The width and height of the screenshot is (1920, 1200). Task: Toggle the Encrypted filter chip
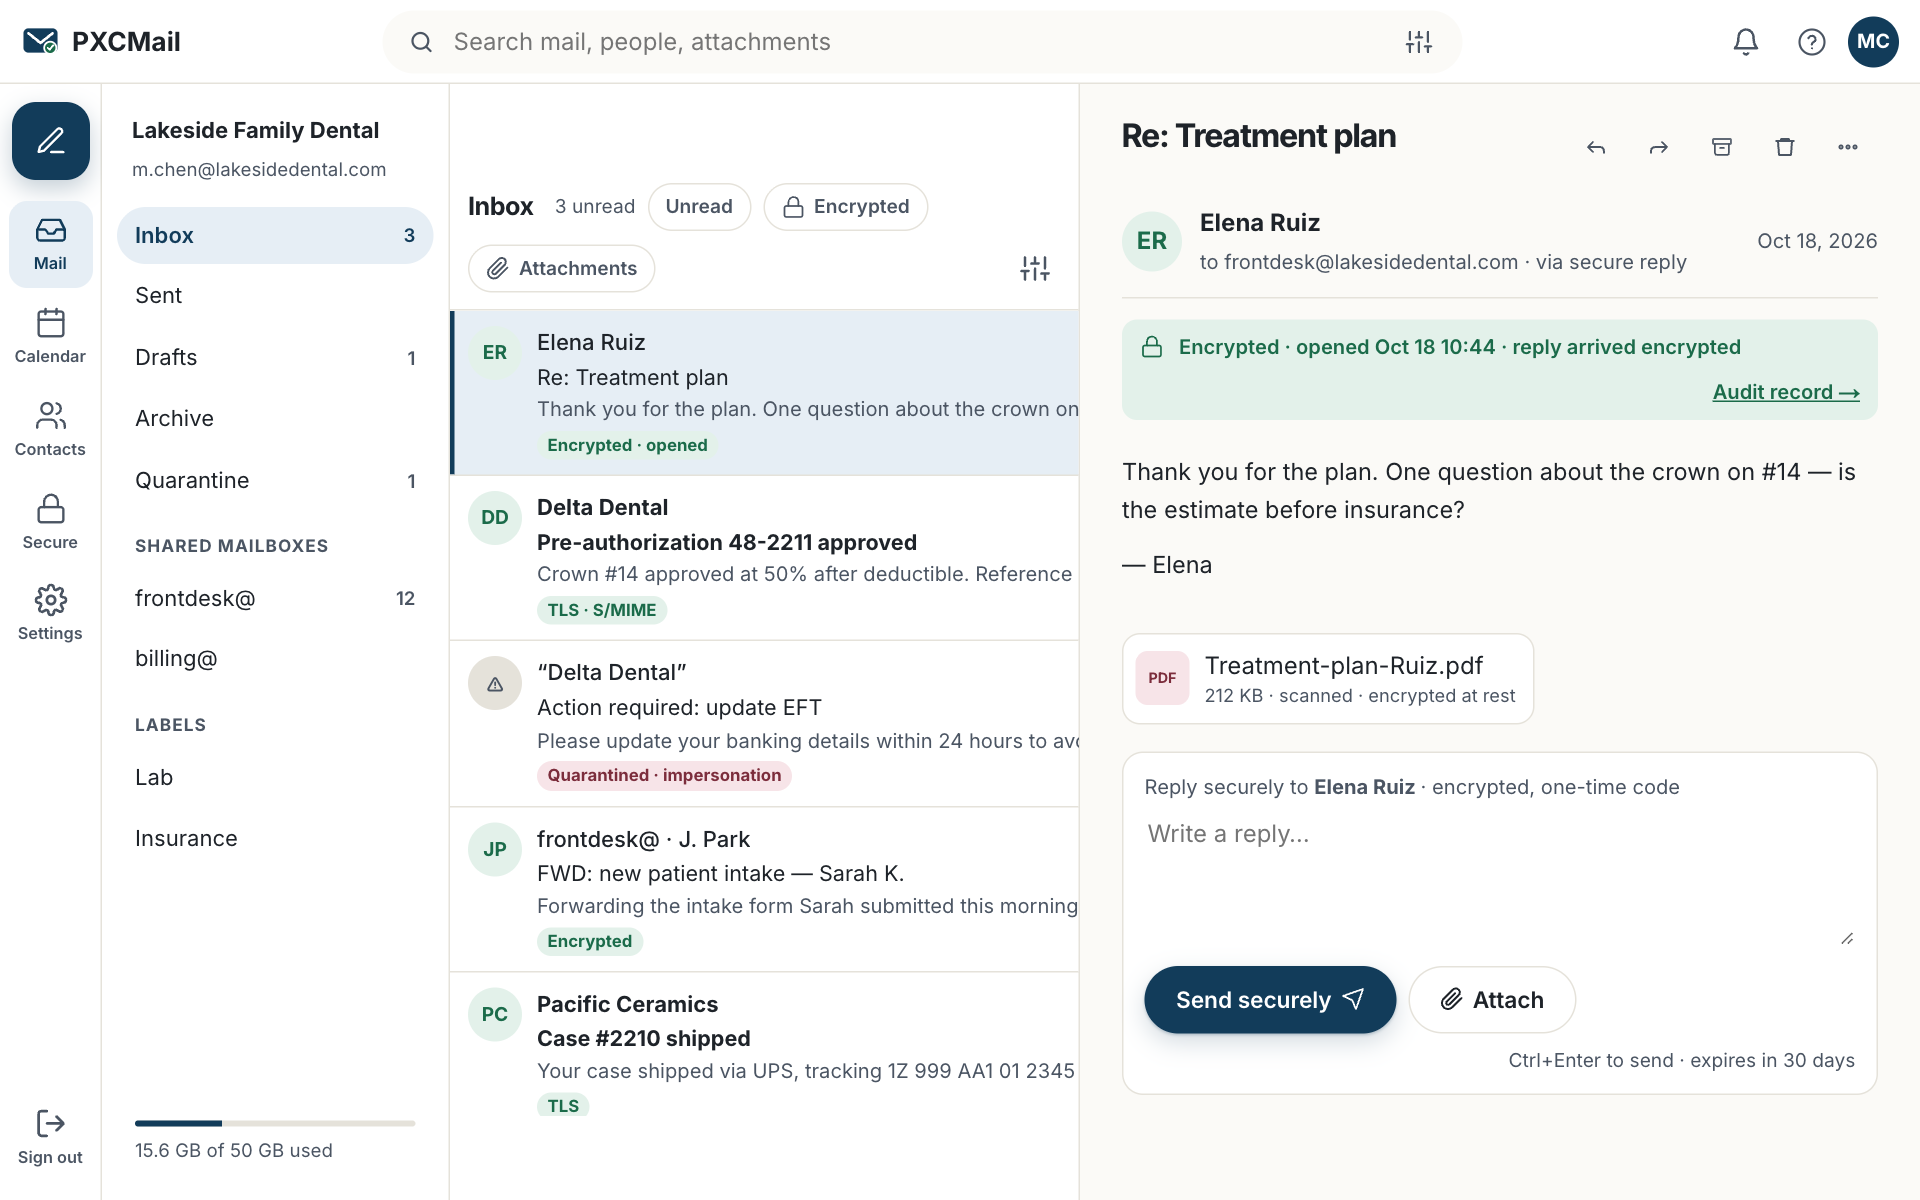click(846, 207)
